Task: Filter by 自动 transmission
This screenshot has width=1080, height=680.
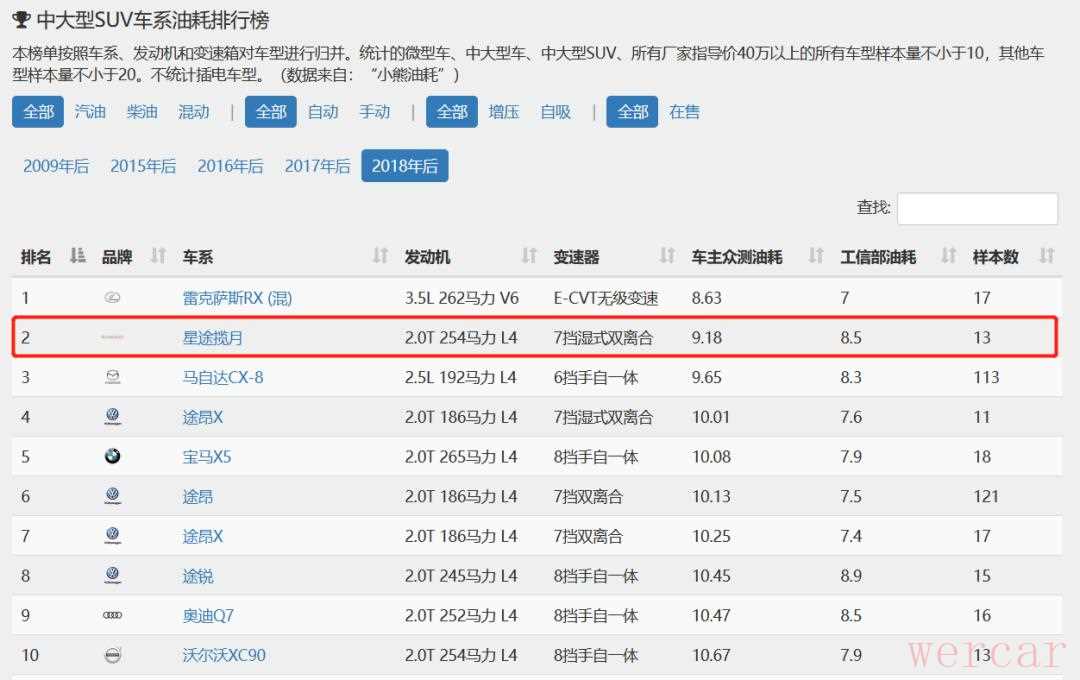Action: (323, 112)
